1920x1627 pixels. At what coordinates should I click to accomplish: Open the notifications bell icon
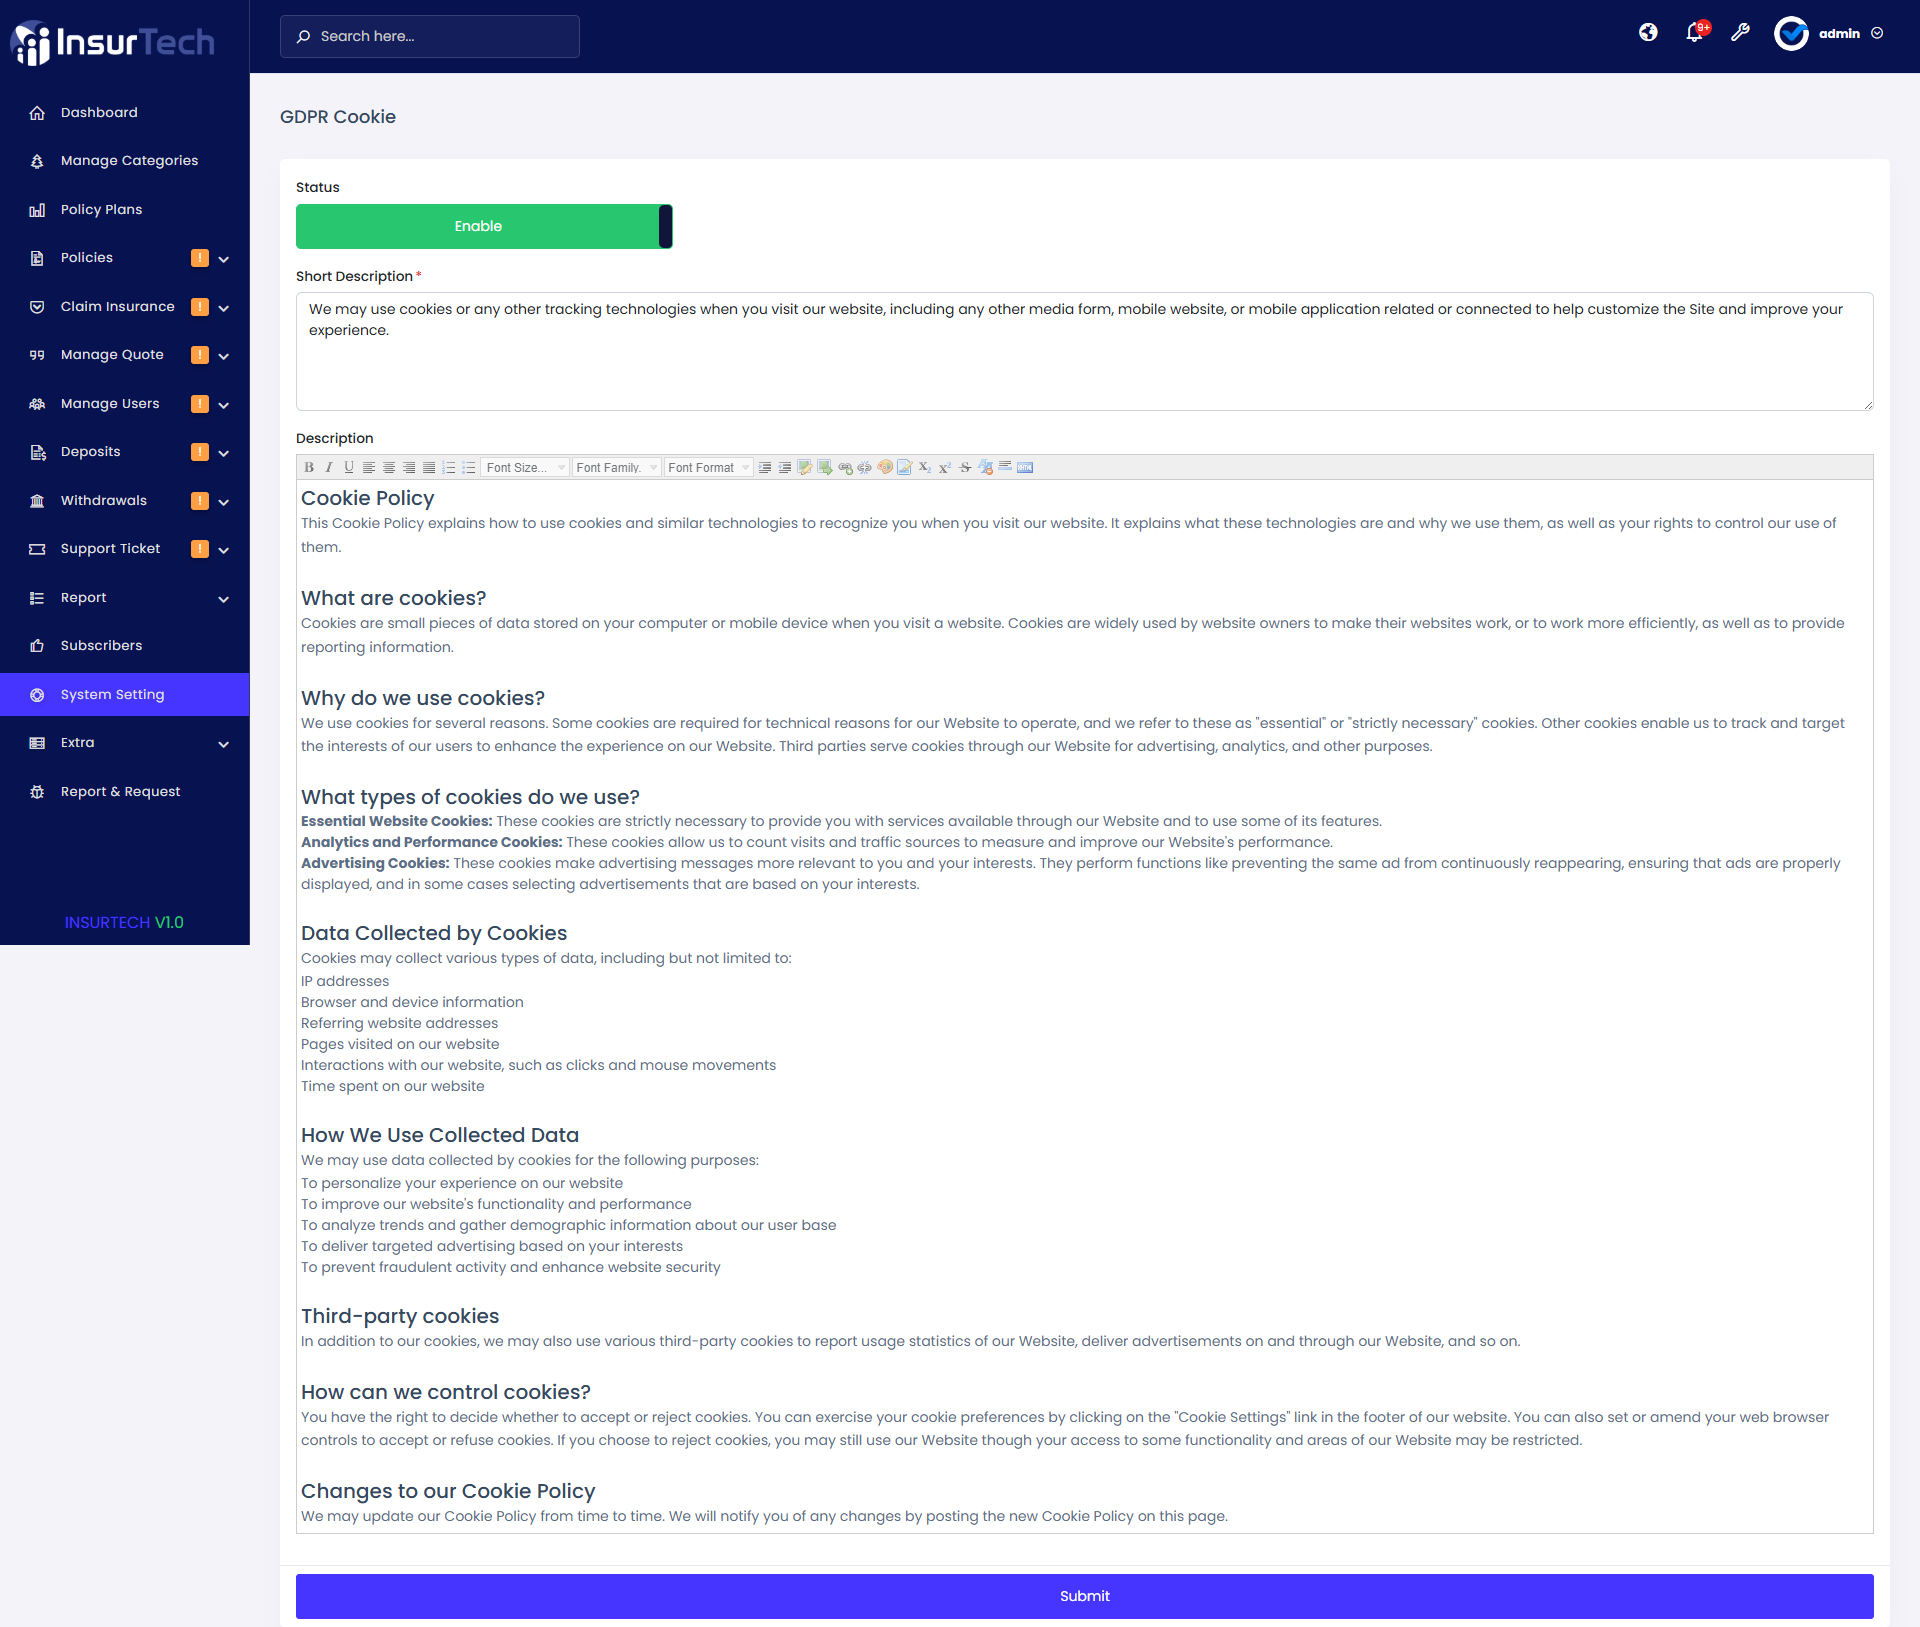pos(1694,33)
